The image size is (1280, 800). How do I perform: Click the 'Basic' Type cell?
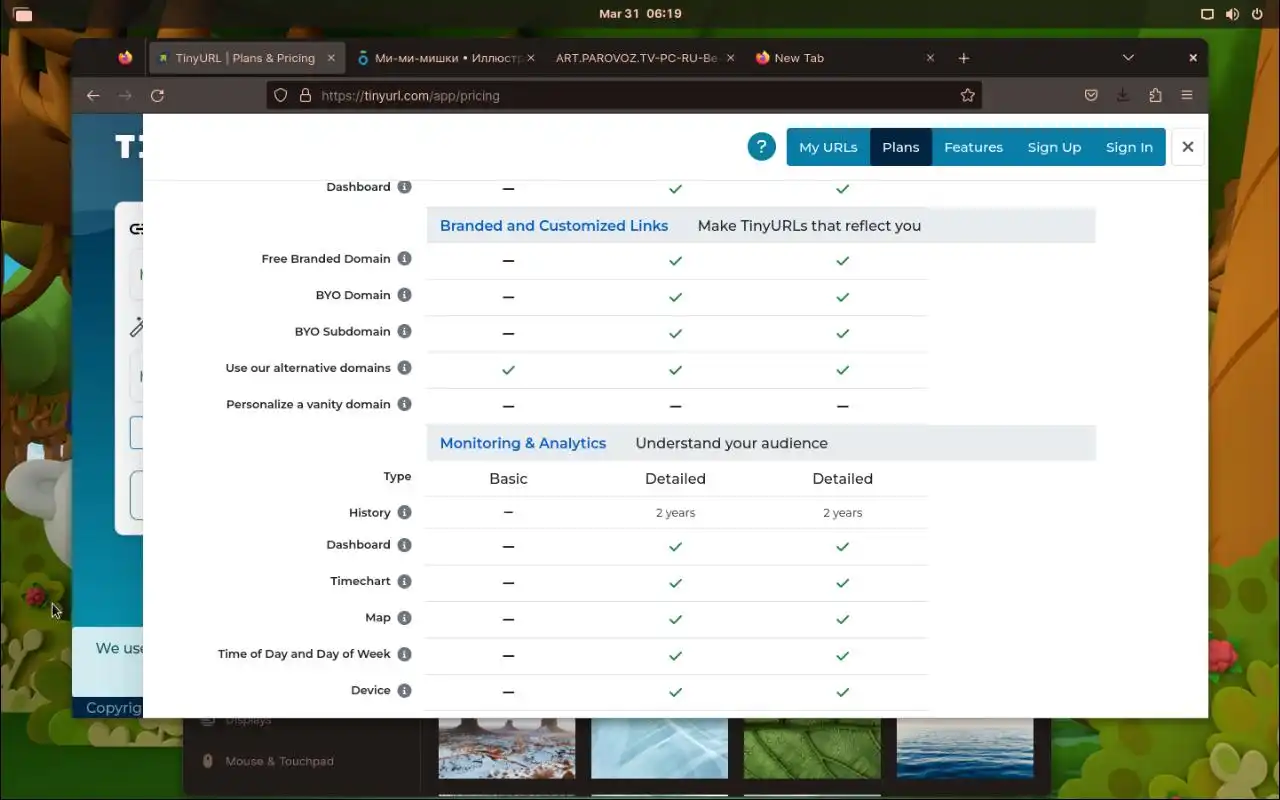pyautogui.click(x=508, y=479)
